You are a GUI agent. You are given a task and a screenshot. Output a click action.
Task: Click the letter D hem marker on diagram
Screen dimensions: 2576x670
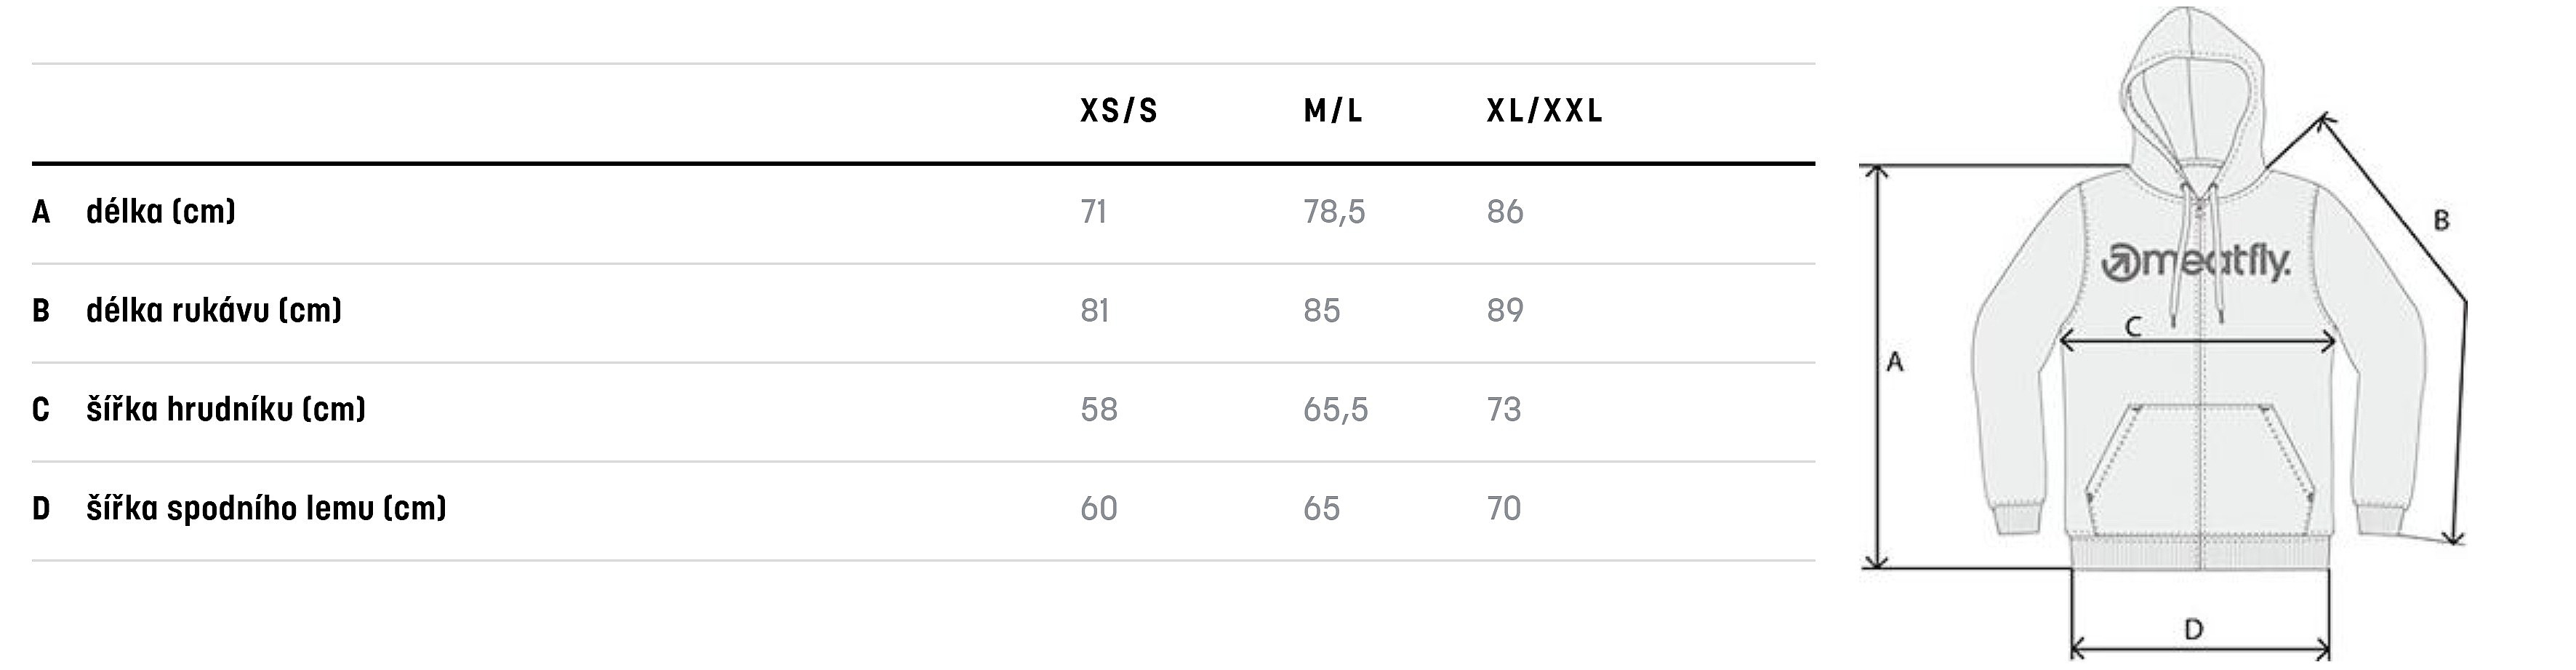click(2193, 629)
